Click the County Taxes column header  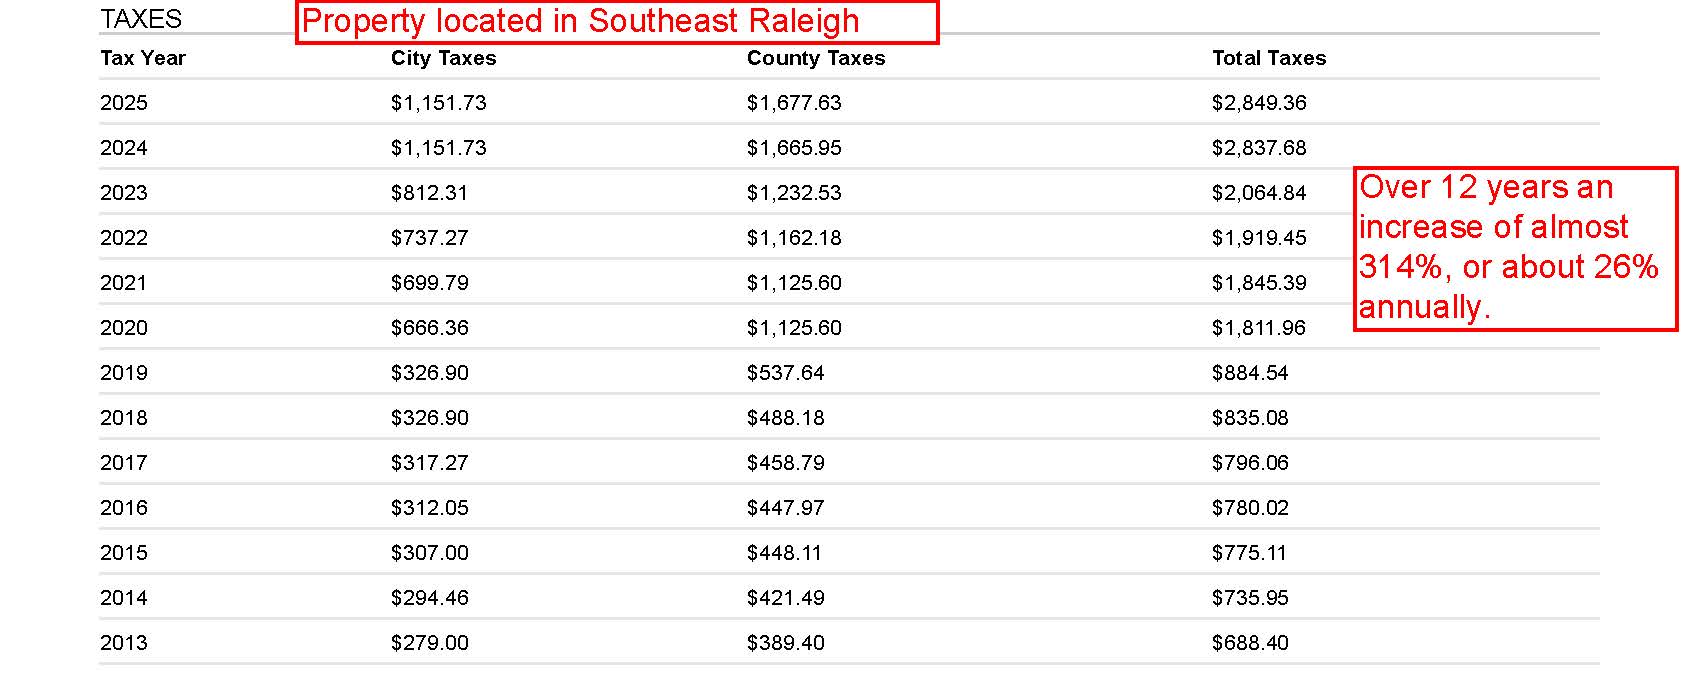click(815, 58)
